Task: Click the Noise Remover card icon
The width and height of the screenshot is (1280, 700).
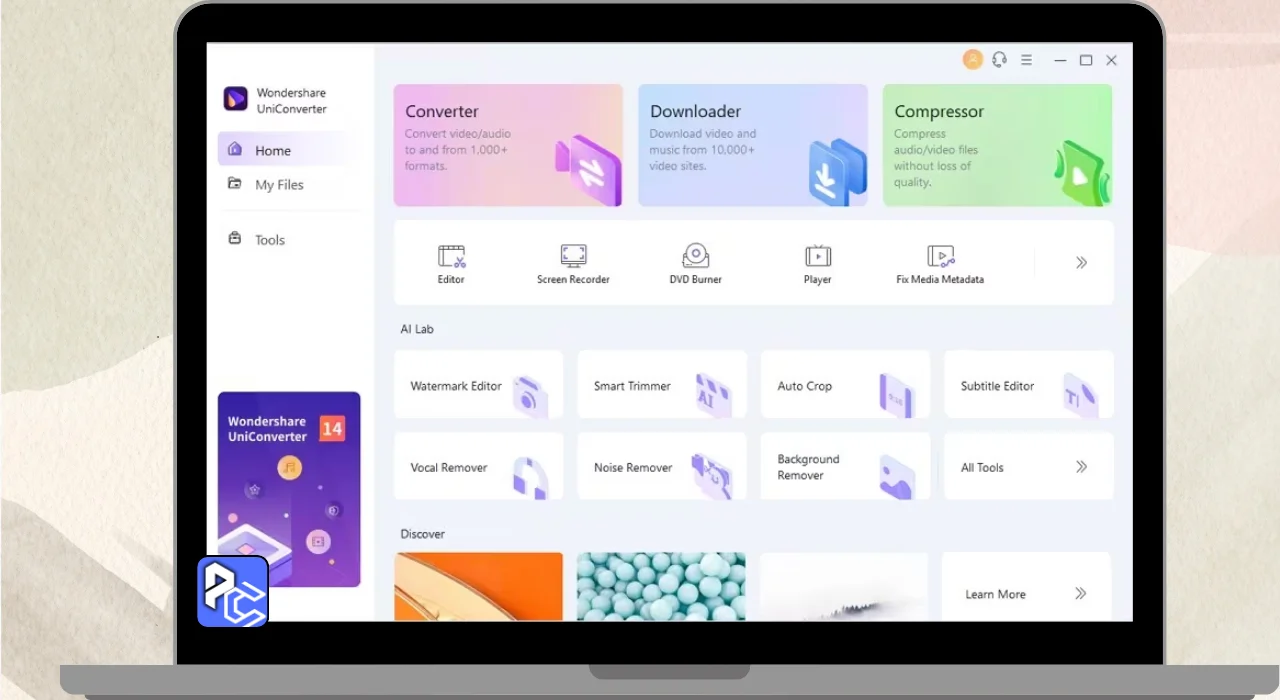Action: coord(712,477)
